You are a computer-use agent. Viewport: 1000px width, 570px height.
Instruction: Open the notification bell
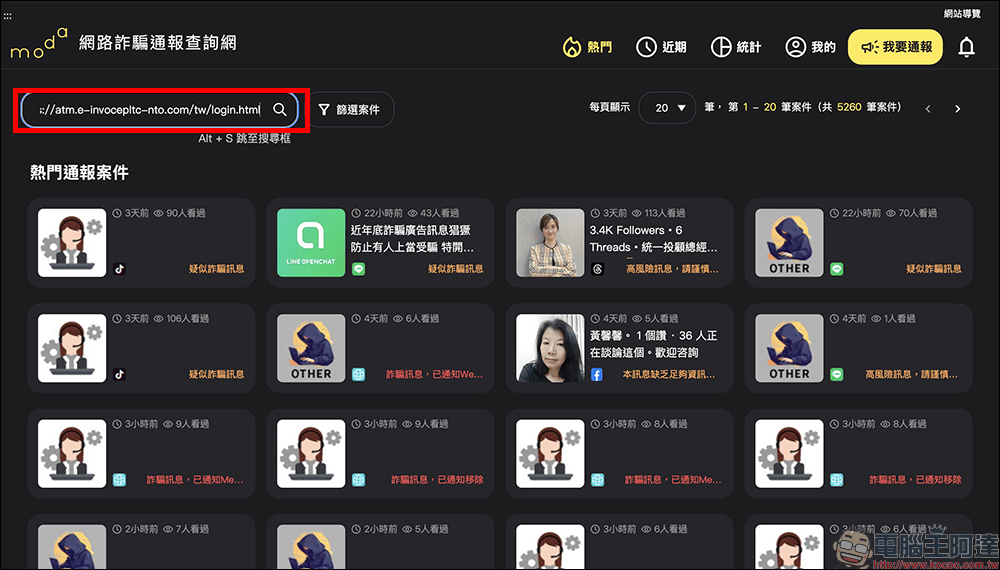click(967, 47)
